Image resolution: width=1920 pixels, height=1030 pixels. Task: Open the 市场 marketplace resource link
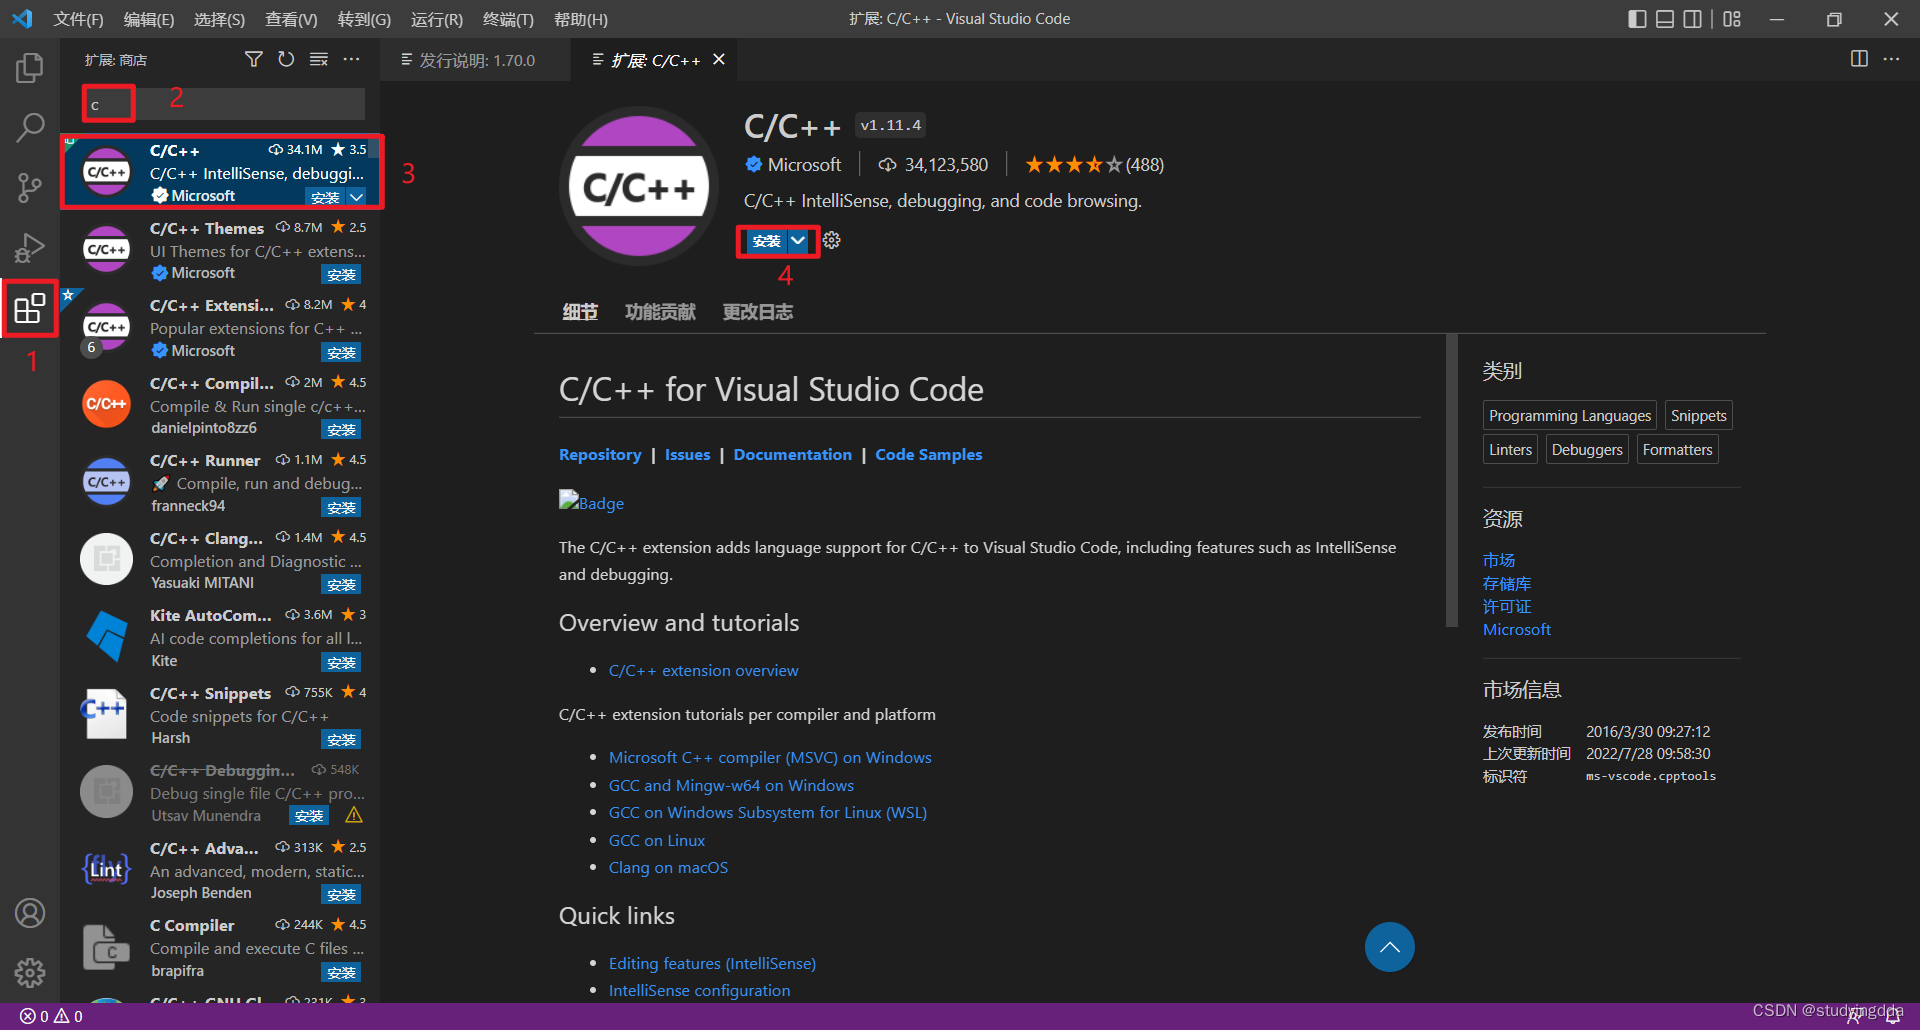point(1499,560)
